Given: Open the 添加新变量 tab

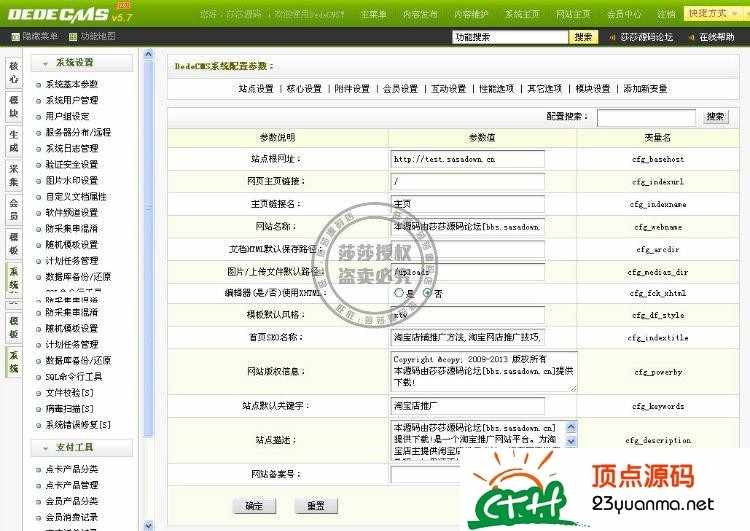Looking at the screenshot, I should (x=645, y=89).
